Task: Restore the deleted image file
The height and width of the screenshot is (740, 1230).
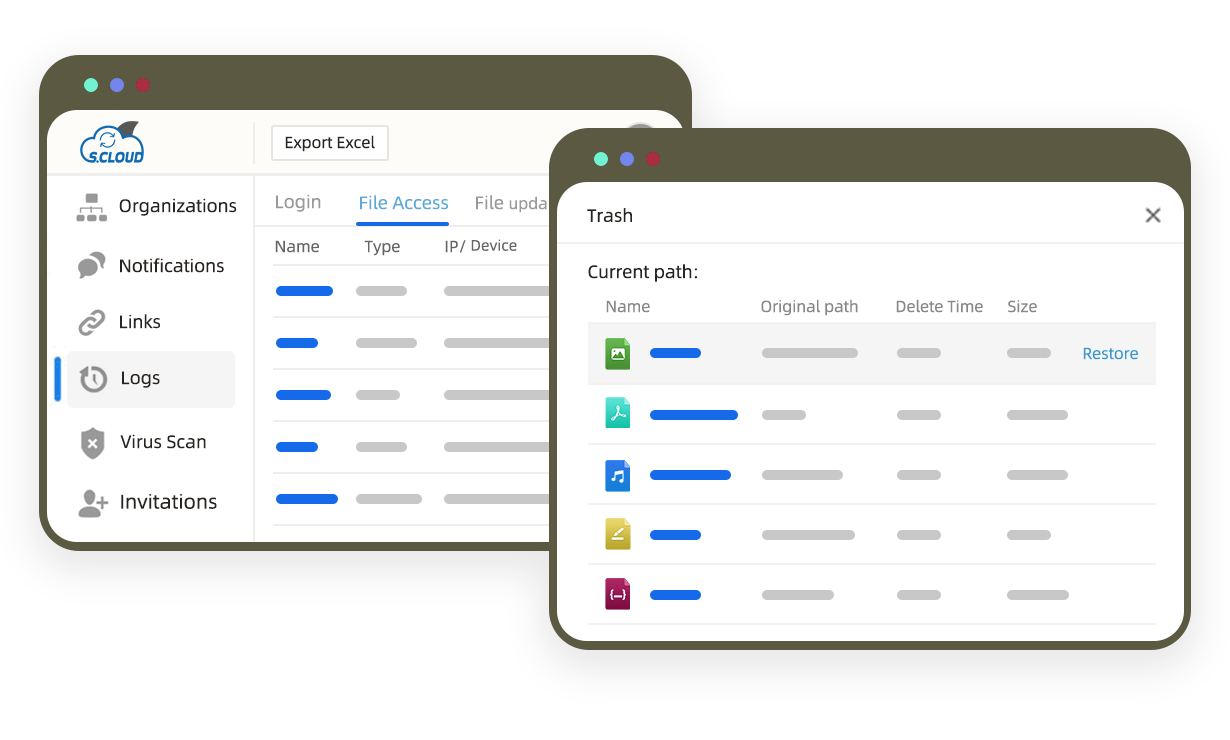Action: click(x=1110, y=354)
